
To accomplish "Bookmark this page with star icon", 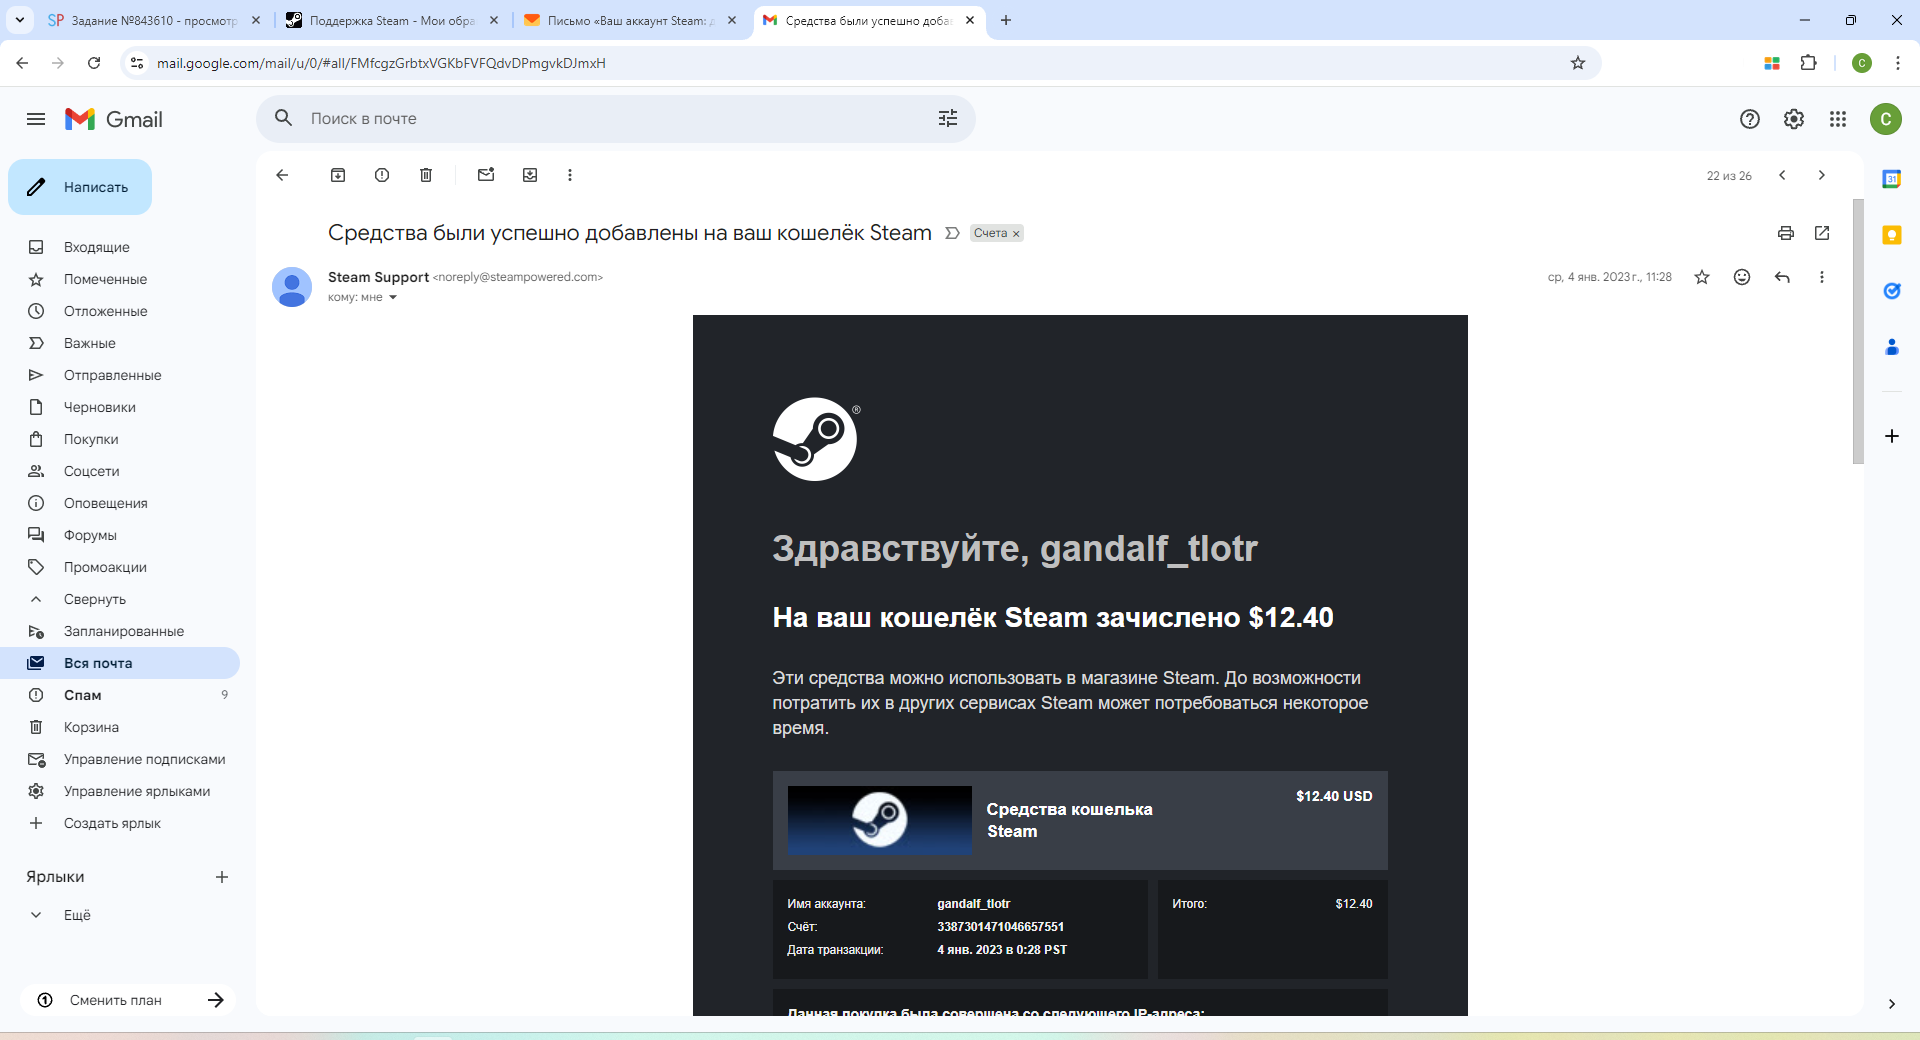I will pyautogui.click(x=1578, y=63).
